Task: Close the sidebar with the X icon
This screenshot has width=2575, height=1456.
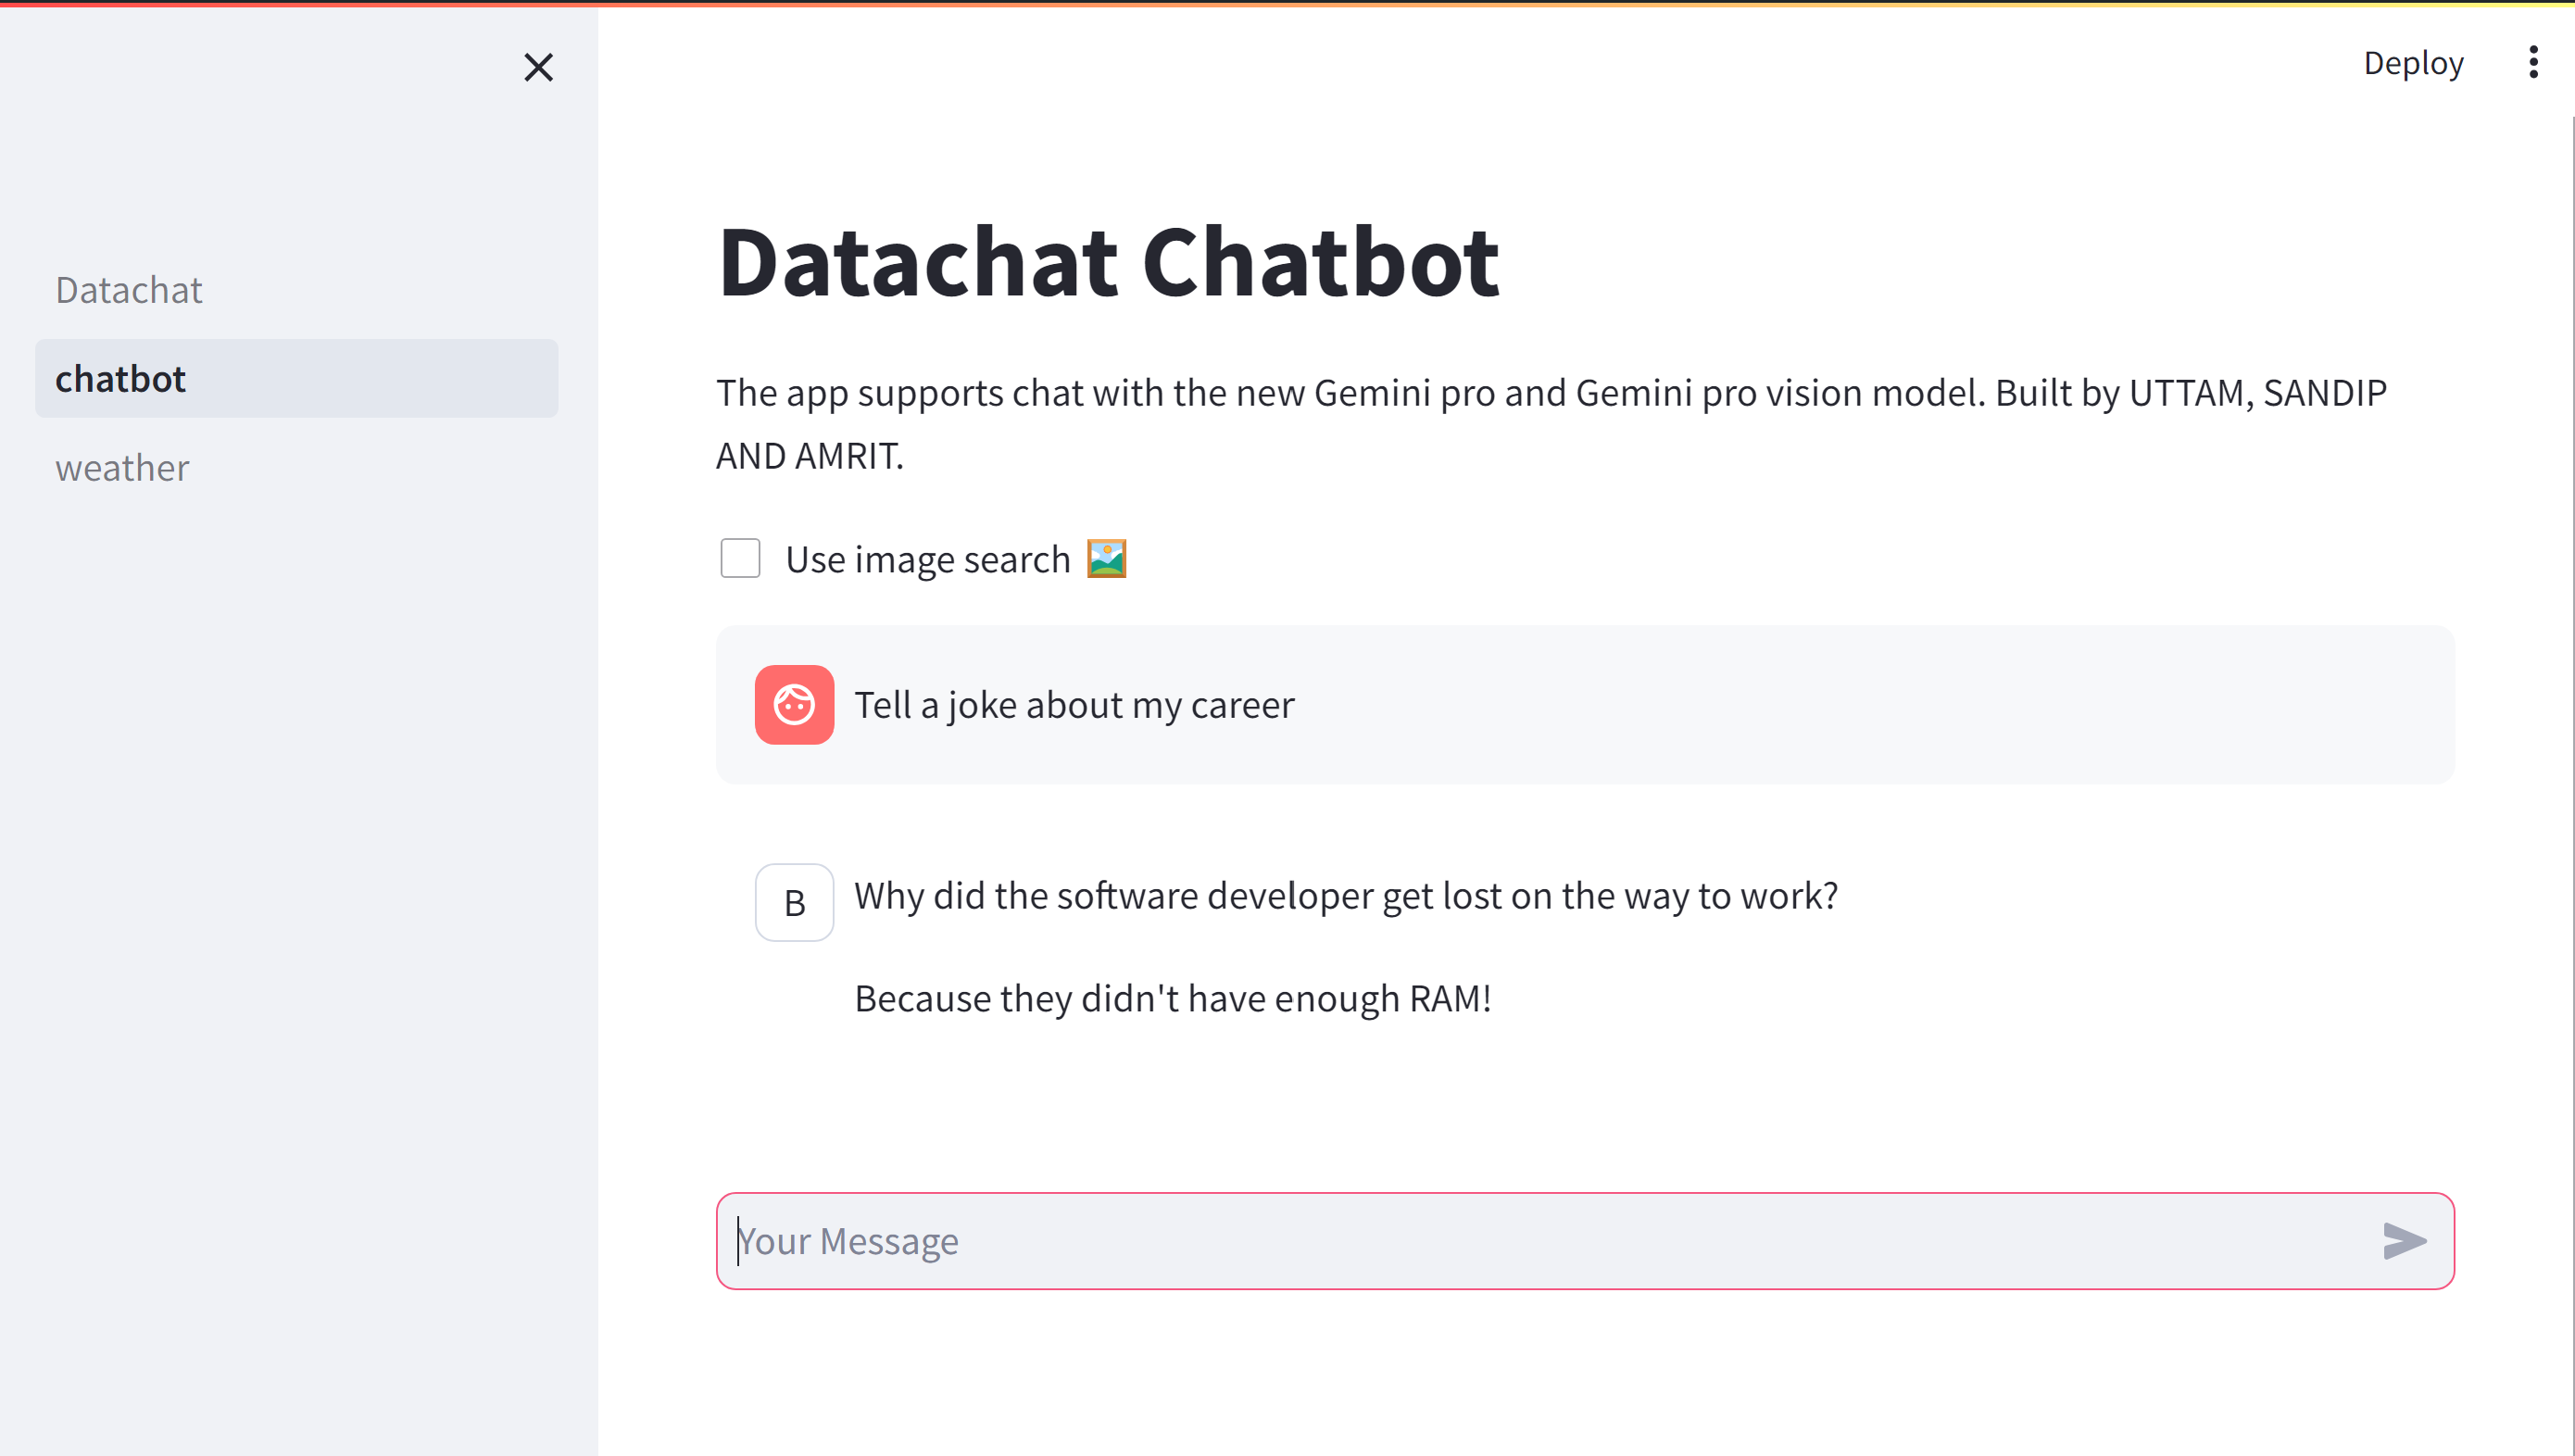Action: click(538, 67)
